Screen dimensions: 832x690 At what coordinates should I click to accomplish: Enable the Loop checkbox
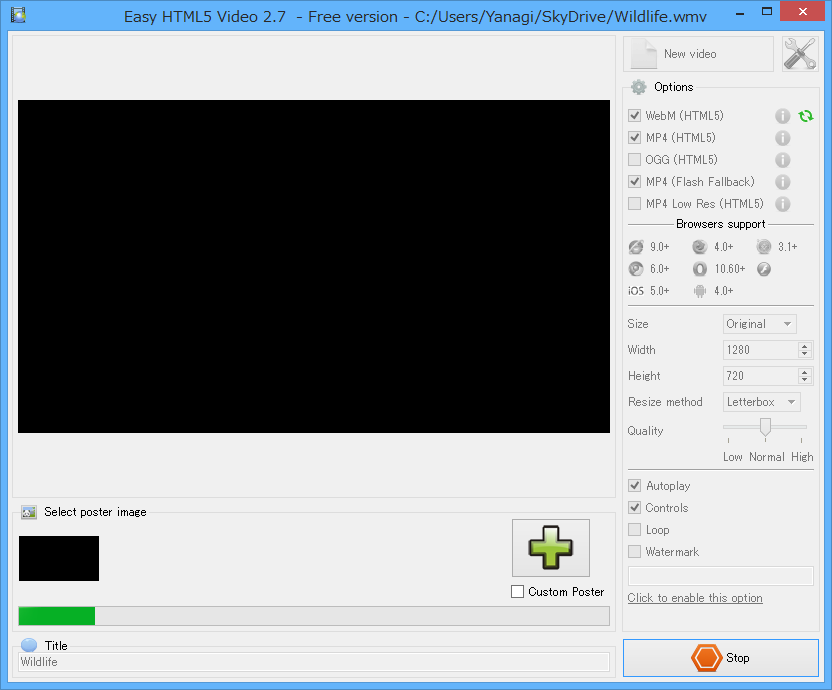coord(635,530)
